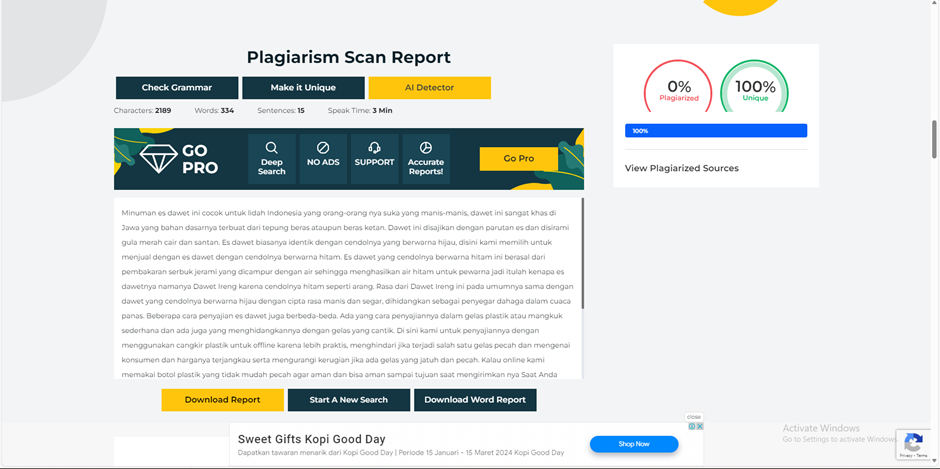This screenshot has height=469, width=940.
Task: Click the Characters: 2189 count
Action: (x=143, y=111)
